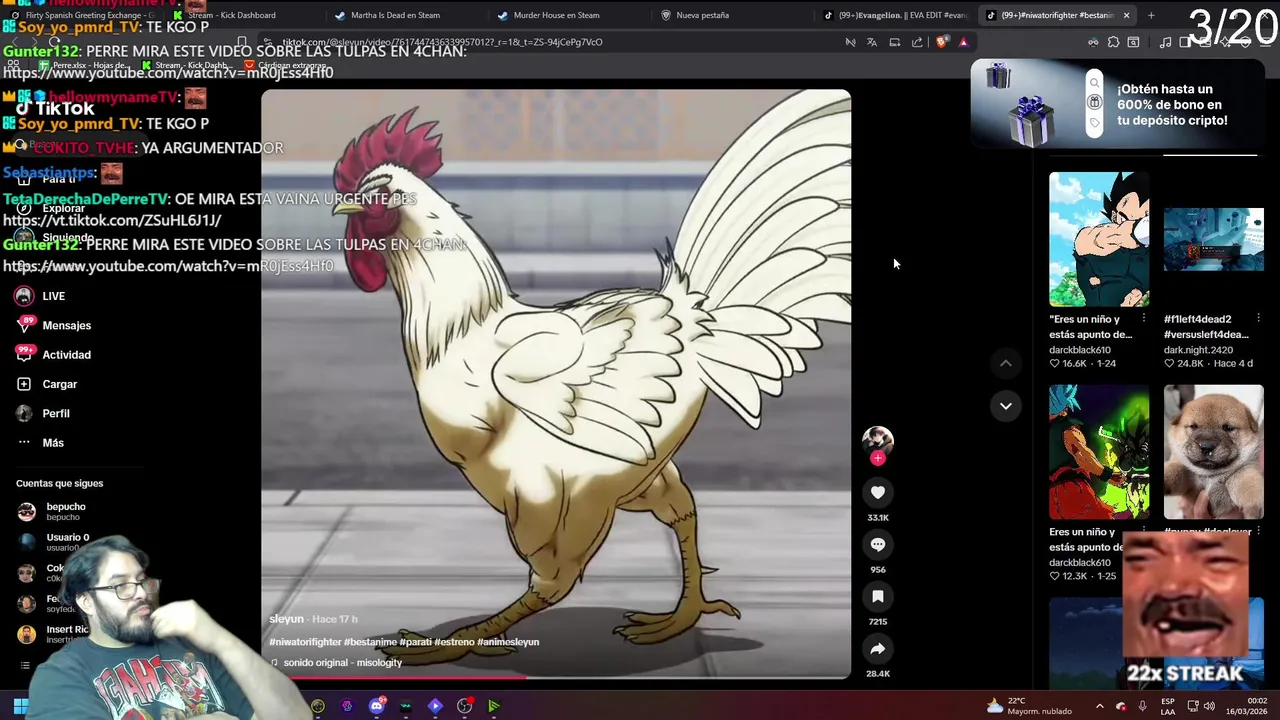
Task: Click the taskbar microphone icon
Action: click(1142, 706)
